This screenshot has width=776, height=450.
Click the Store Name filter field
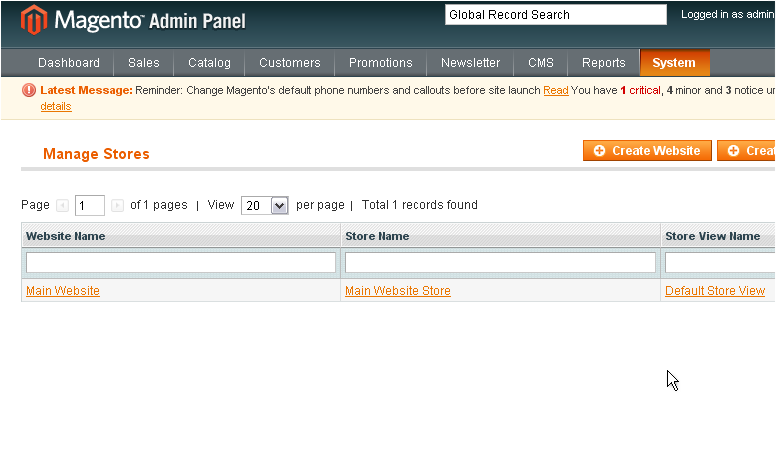(x=500, y=263)
